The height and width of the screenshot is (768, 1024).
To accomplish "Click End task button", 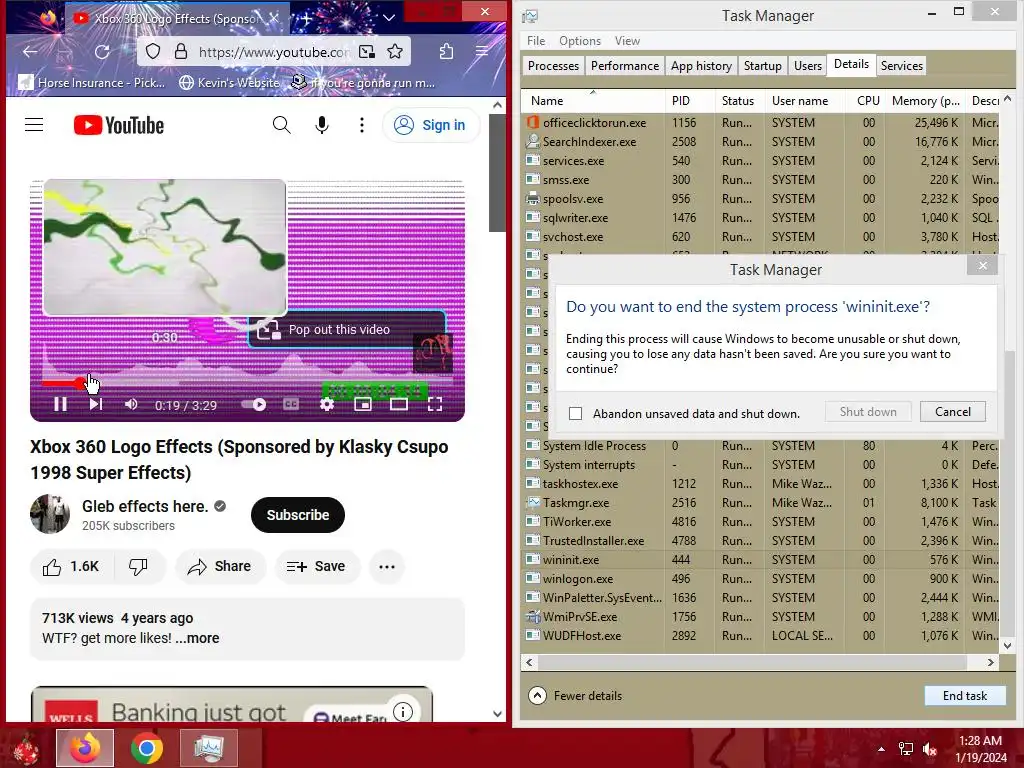I will 965,696.
